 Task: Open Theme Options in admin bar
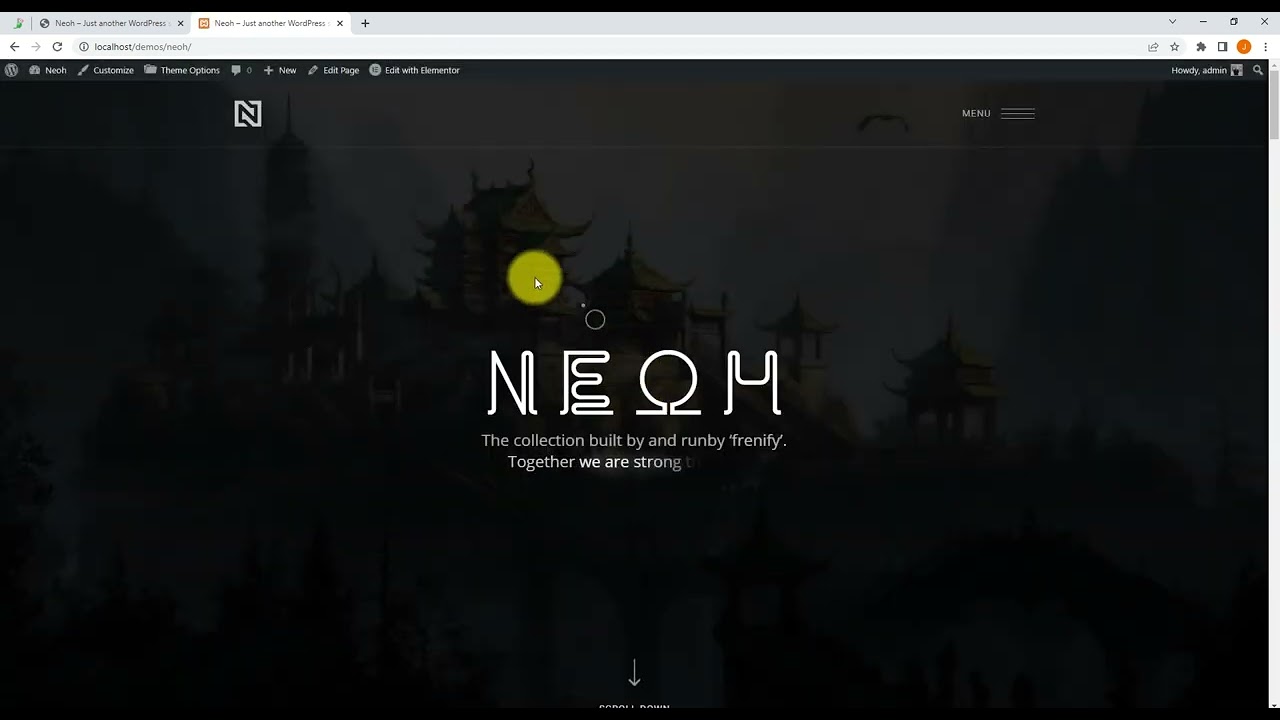click(181, 70)
